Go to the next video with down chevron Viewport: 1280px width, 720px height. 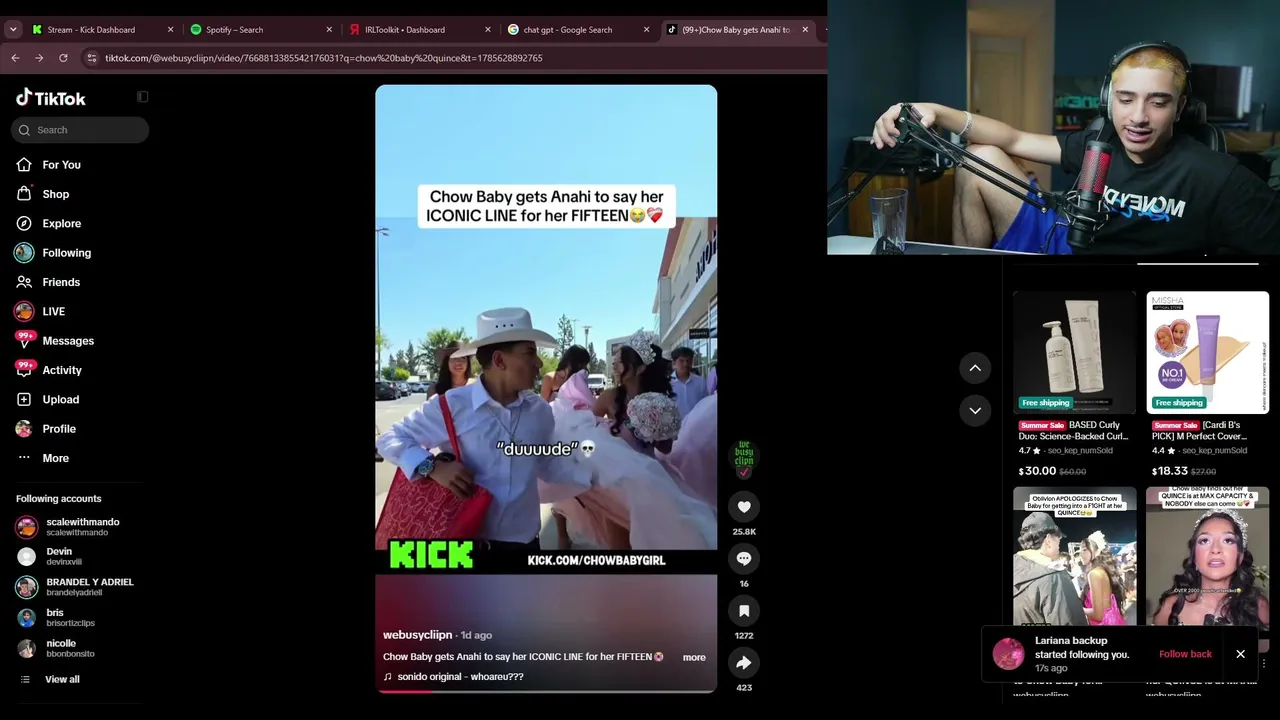tap(975, 410)
